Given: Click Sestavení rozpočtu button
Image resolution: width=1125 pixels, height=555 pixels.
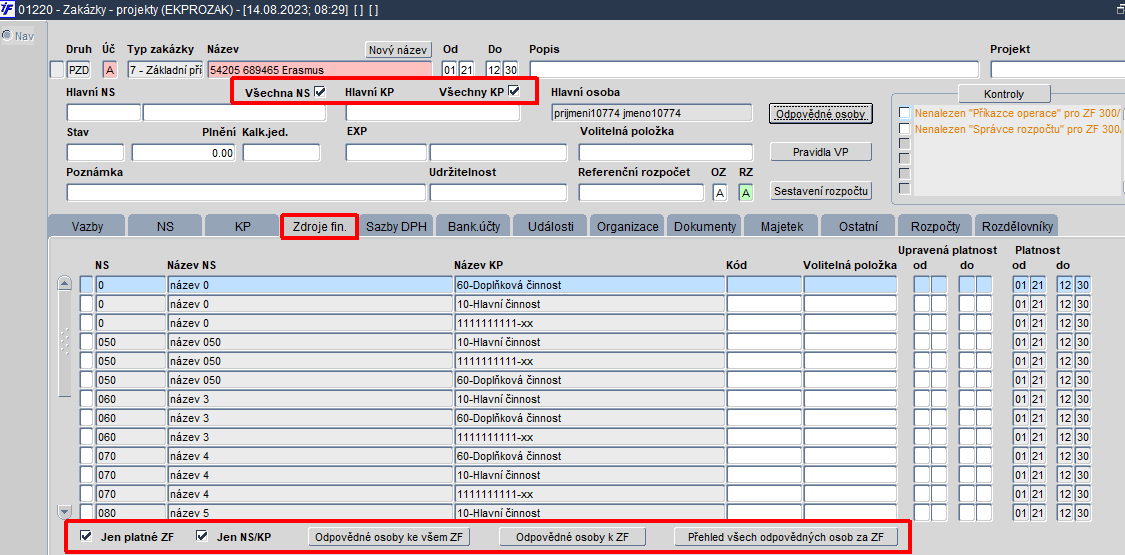Looking at the screenshot, I should (821, 190).
